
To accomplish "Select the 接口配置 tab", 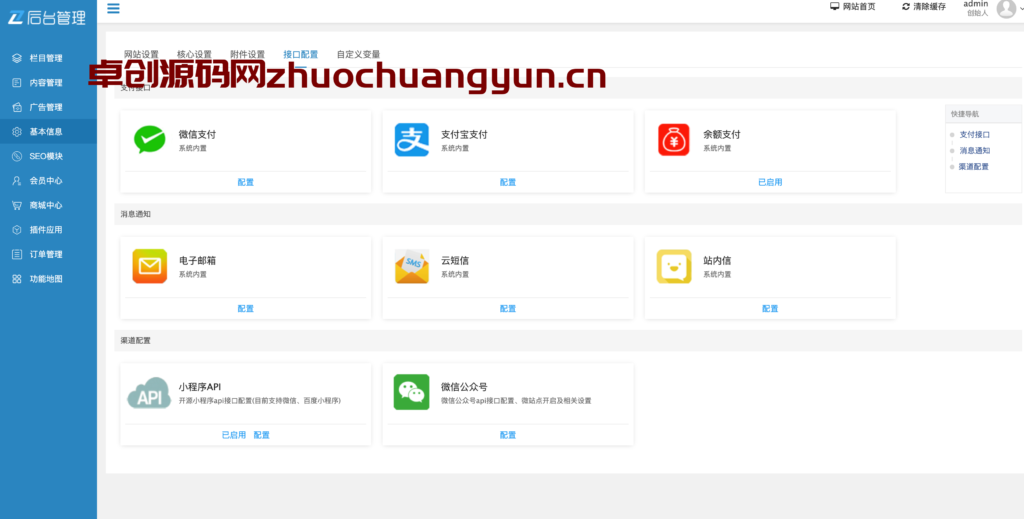I will click(x=300, y=55).
